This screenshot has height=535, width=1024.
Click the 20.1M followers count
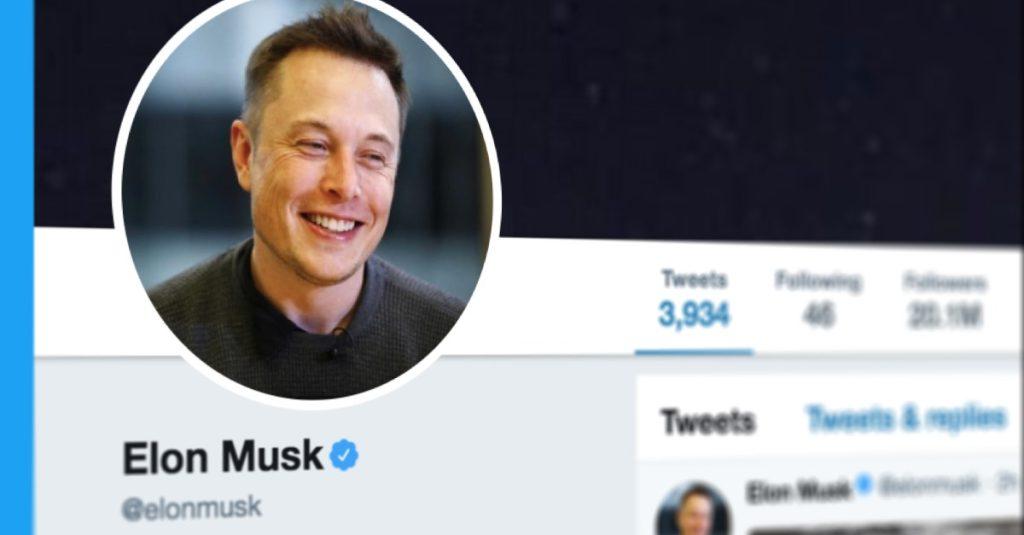[945, 317]
